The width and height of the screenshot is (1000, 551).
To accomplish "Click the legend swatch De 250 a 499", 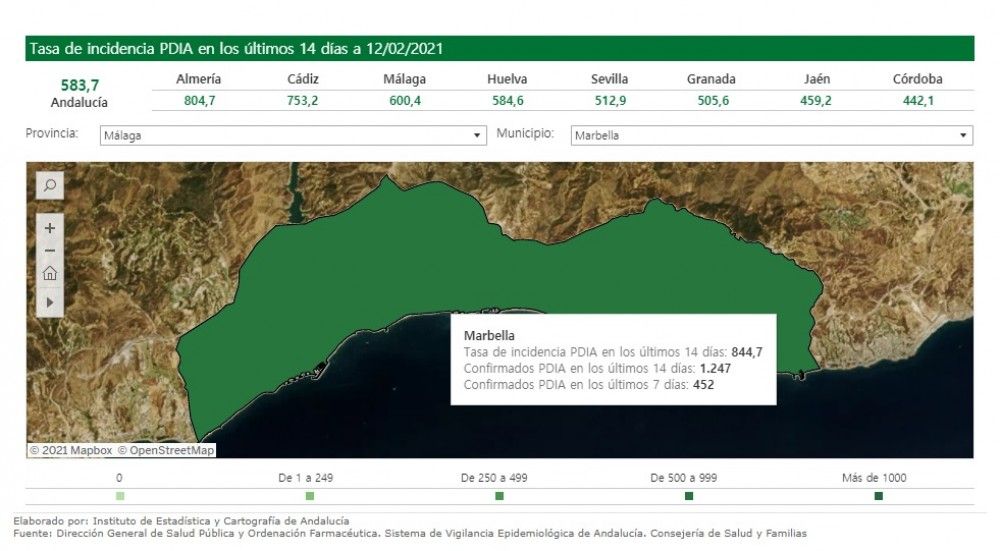I will [x=499, y=496].
